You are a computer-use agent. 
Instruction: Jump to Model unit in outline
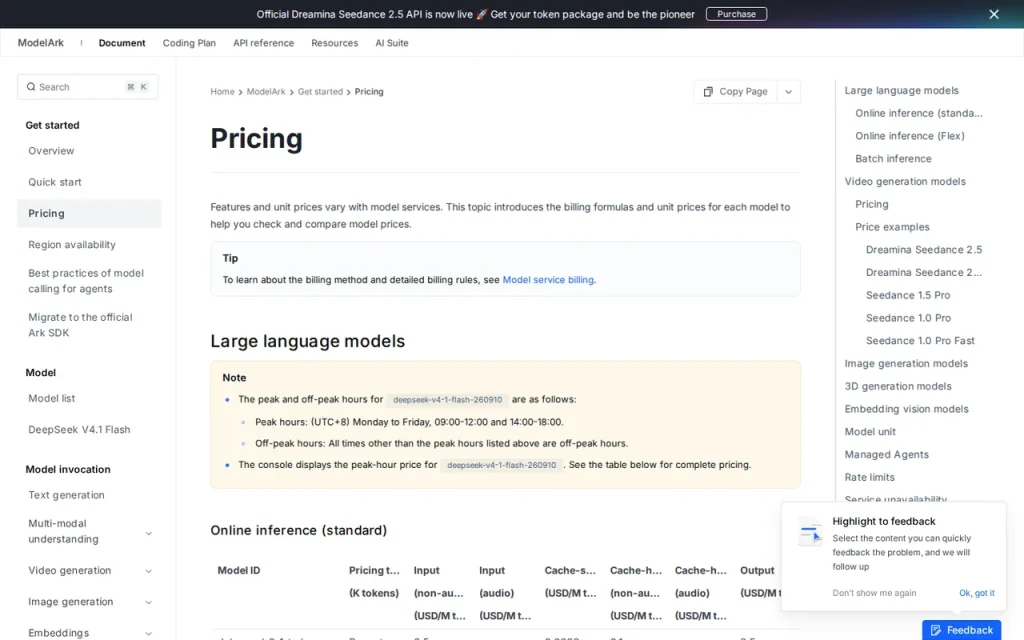click(x=870, y=432)
